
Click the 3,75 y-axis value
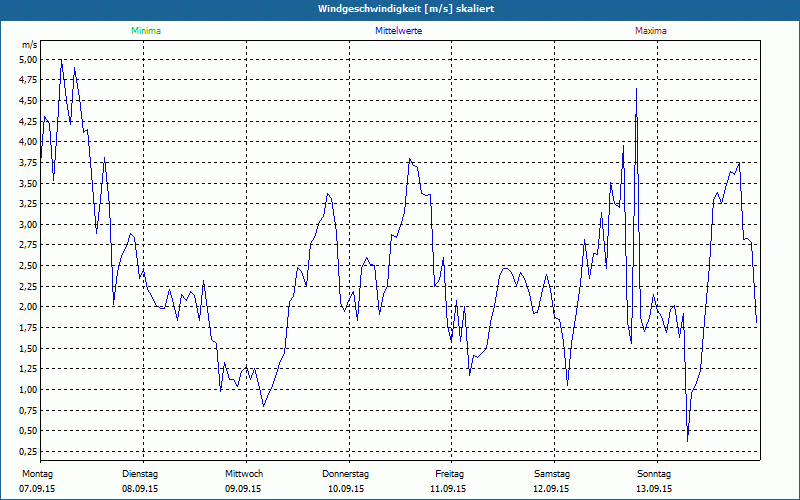(29, 163)
